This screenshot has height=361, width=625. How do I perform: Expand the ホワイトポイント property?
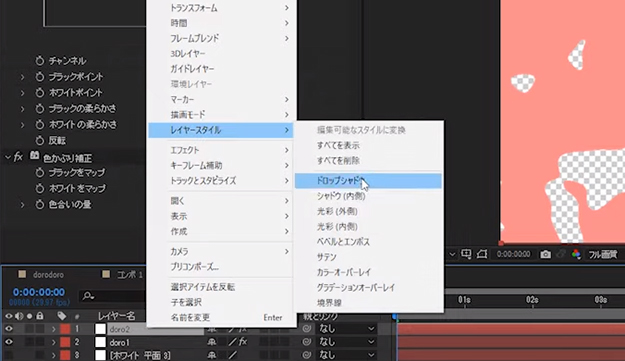(x=22, y=93)
